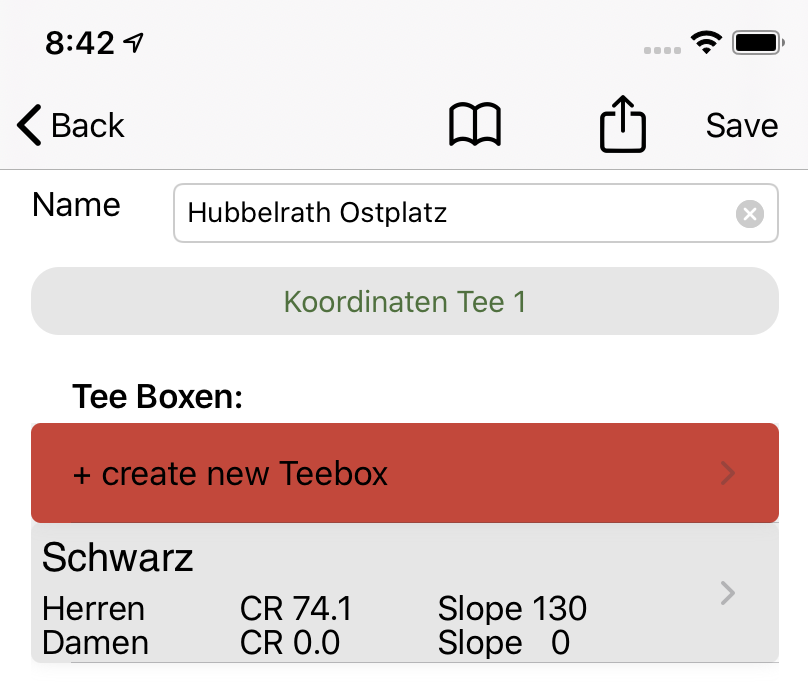
Task: Select the Schwarz tee box title
Action: tap(118, 558)
